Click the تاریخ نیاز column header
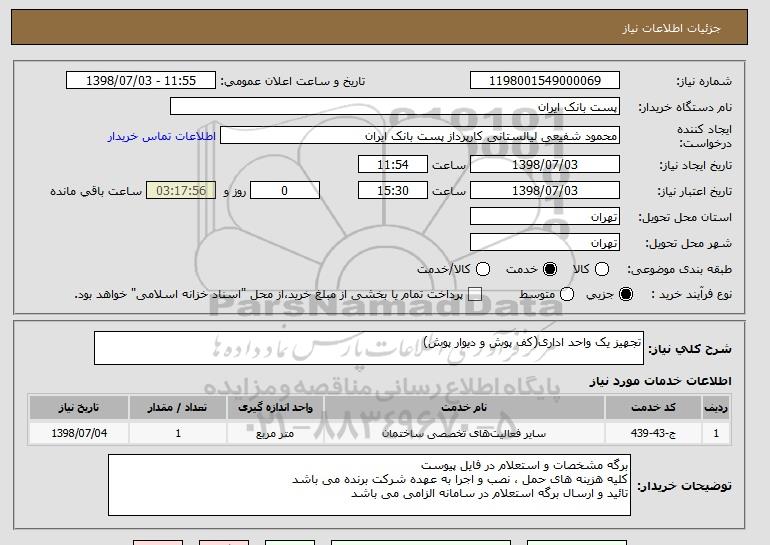 (79, 408)
